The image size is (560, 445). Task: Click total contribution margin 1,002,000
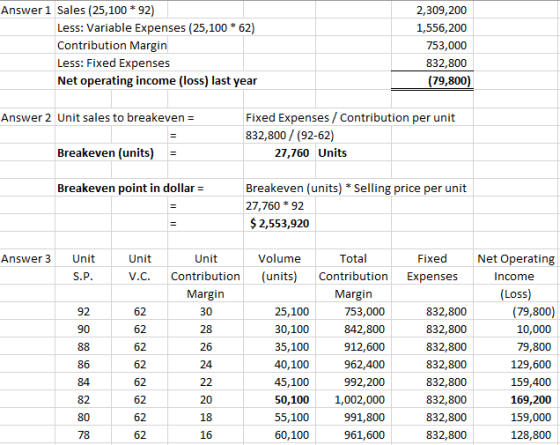pos(360,400)
